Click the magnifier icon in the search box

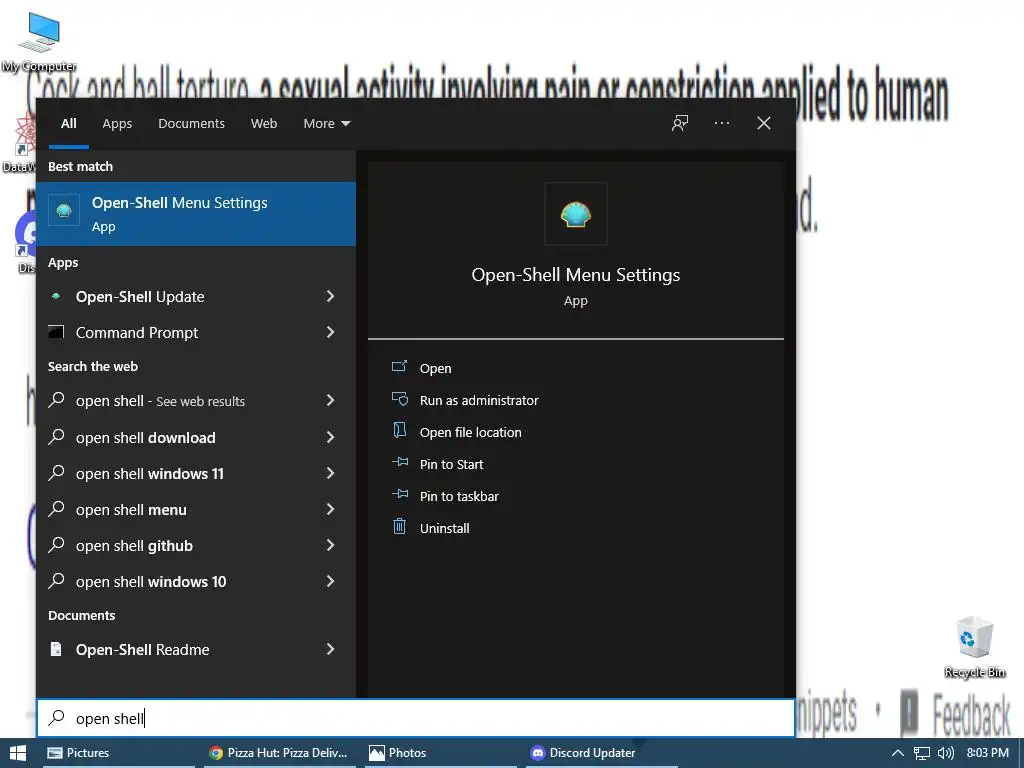[x=57, y=717]
